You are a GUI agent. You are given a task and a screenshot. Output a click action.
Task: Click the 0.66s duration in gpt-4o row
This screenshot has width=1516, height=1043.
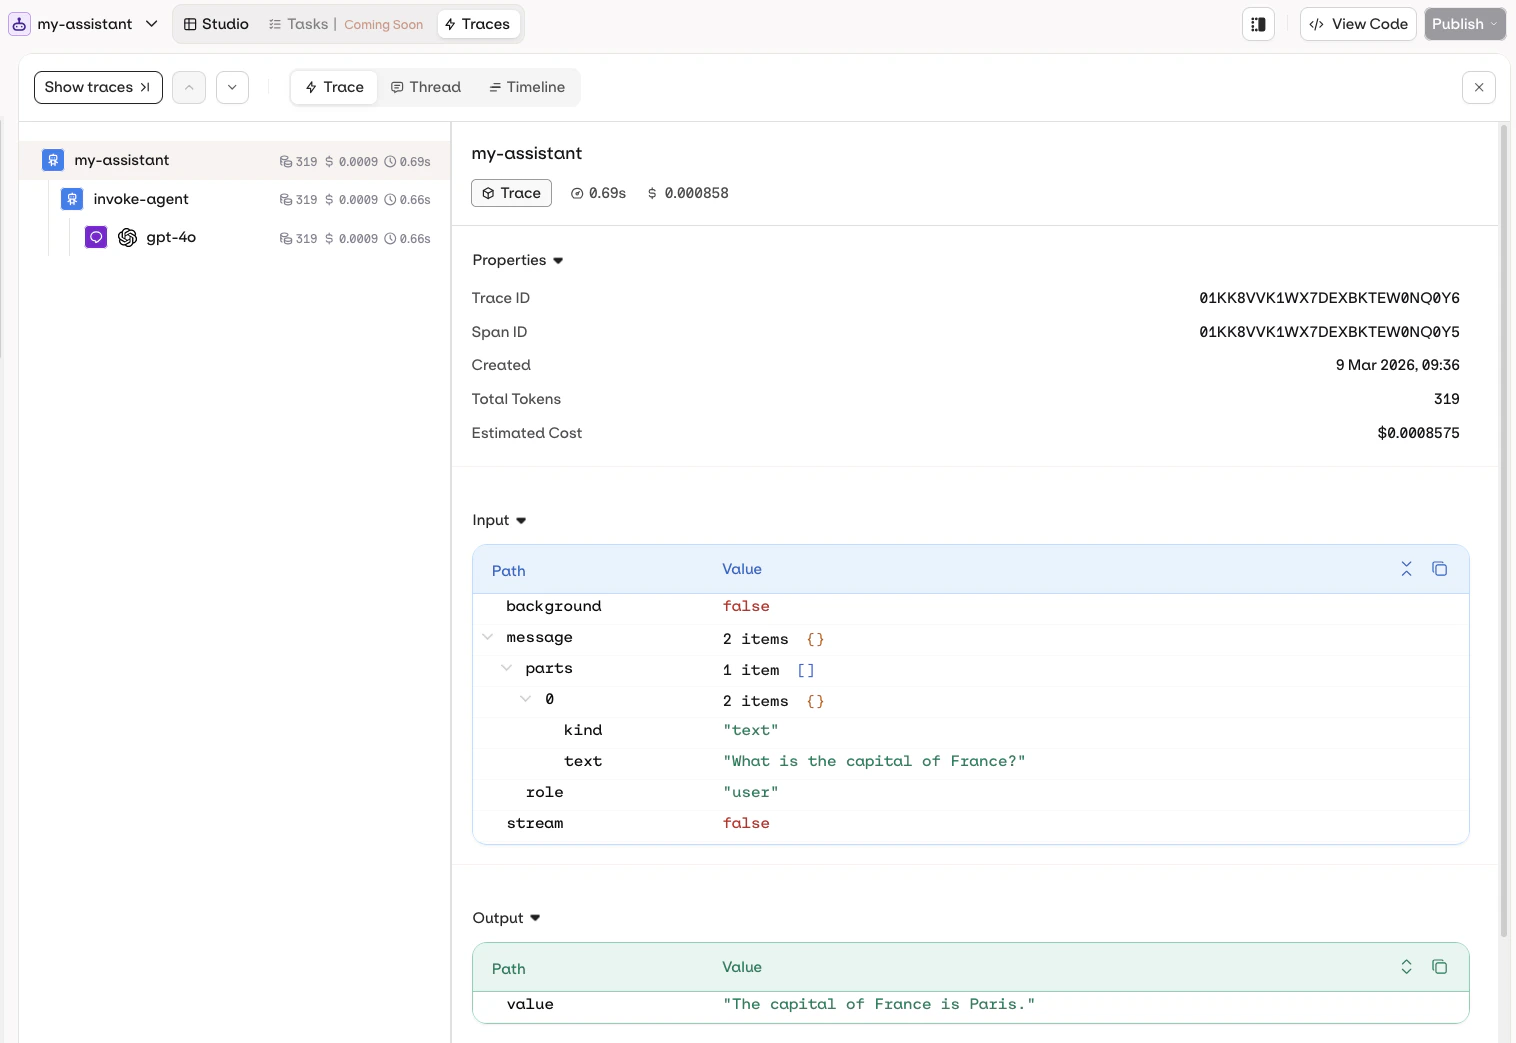coord(408,239)
